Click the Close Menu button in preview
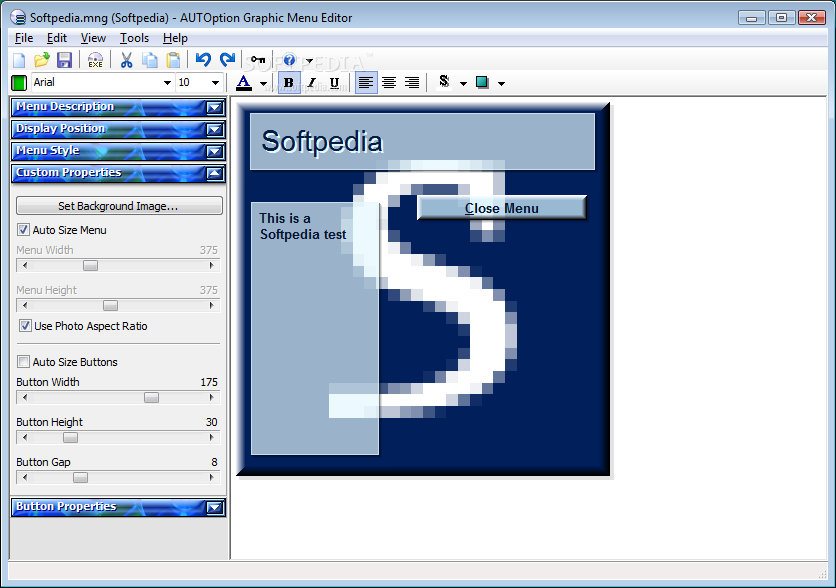Viewport: 836px width, 588px height. click(502, 208)
